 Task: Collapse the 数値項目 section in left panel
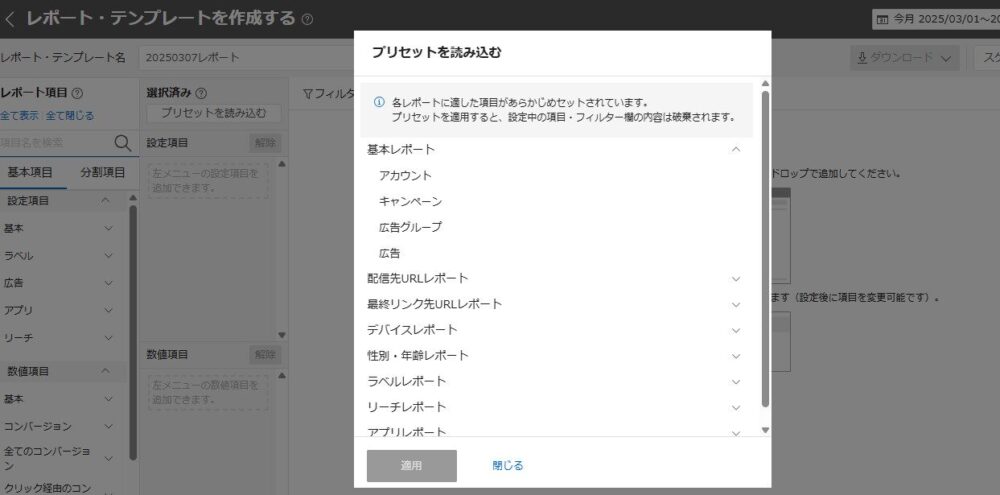[106, 371]
